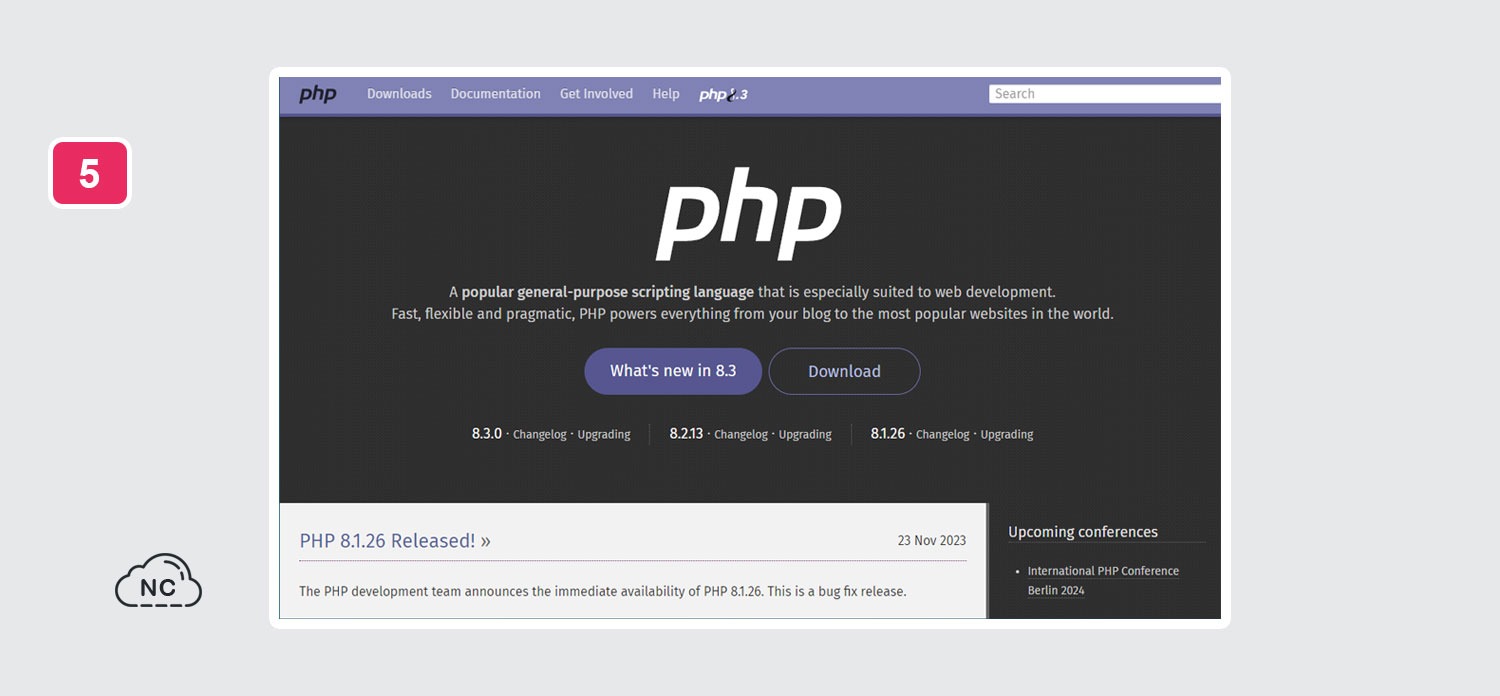This screenshot has width=1500, height=696.
Task: Open the Changelog link for 8.3.0
Action: pos(540,435)
